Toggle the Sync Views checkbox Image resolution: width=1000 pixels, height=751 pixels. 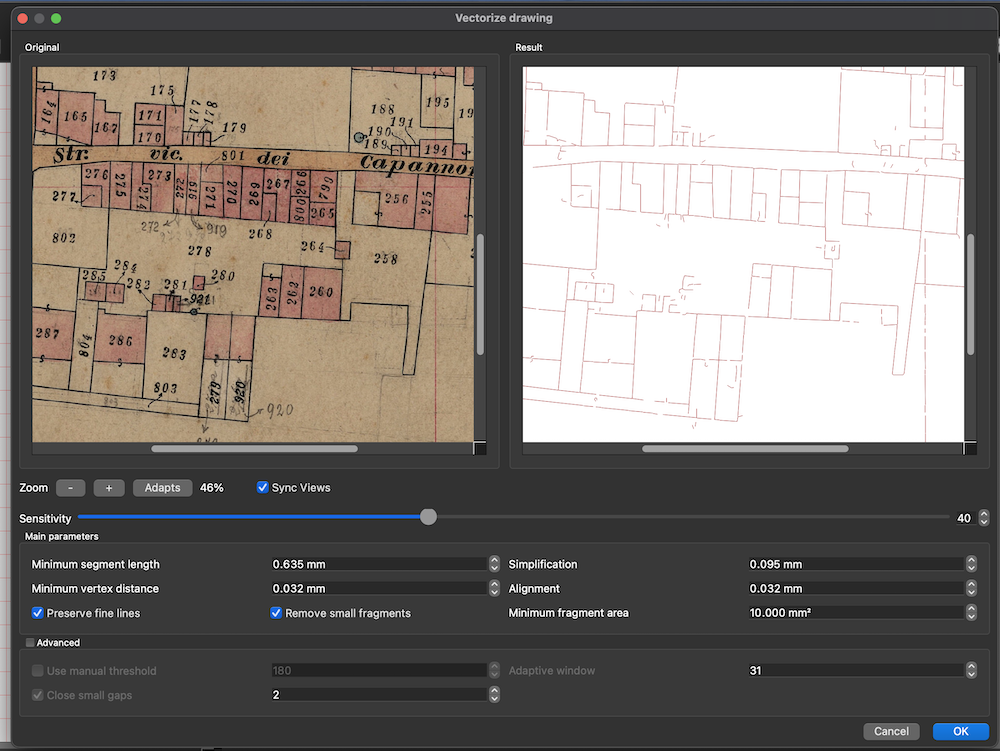[262, 488]
